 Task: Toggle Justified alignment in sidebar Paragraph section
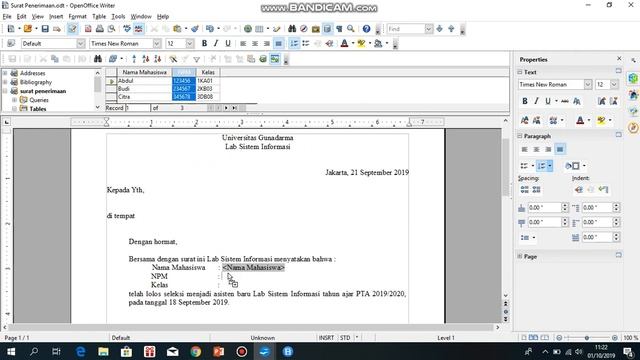[x=560, y=149]
